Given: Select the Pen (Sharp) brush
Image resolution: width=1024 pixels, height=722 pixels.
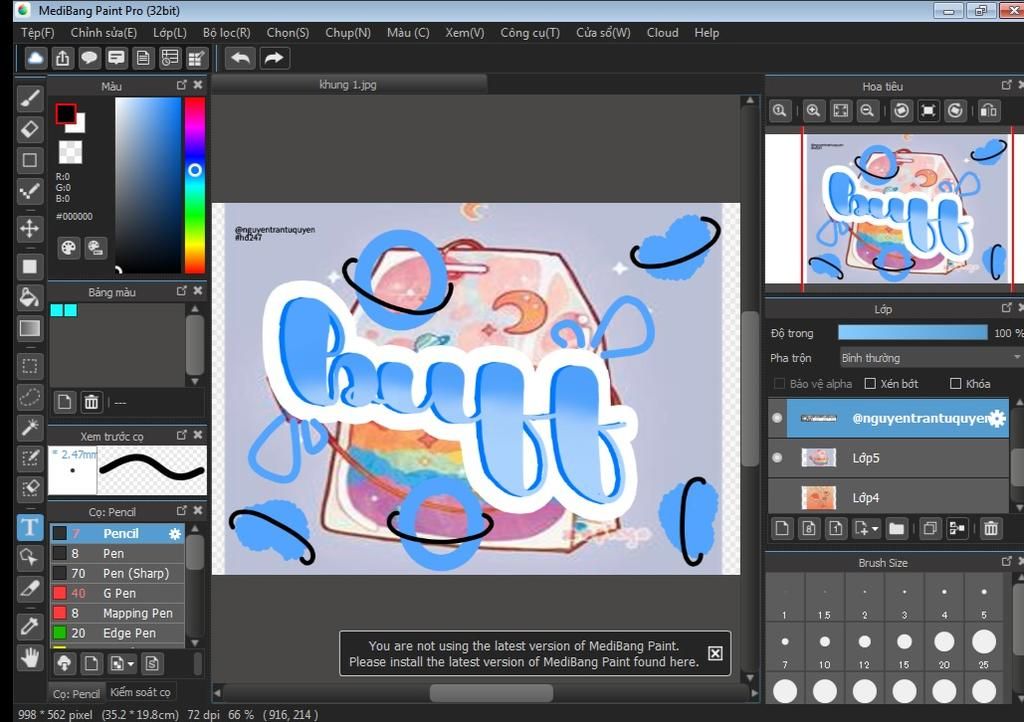Looking at the screenshot, I should point(118,573).
